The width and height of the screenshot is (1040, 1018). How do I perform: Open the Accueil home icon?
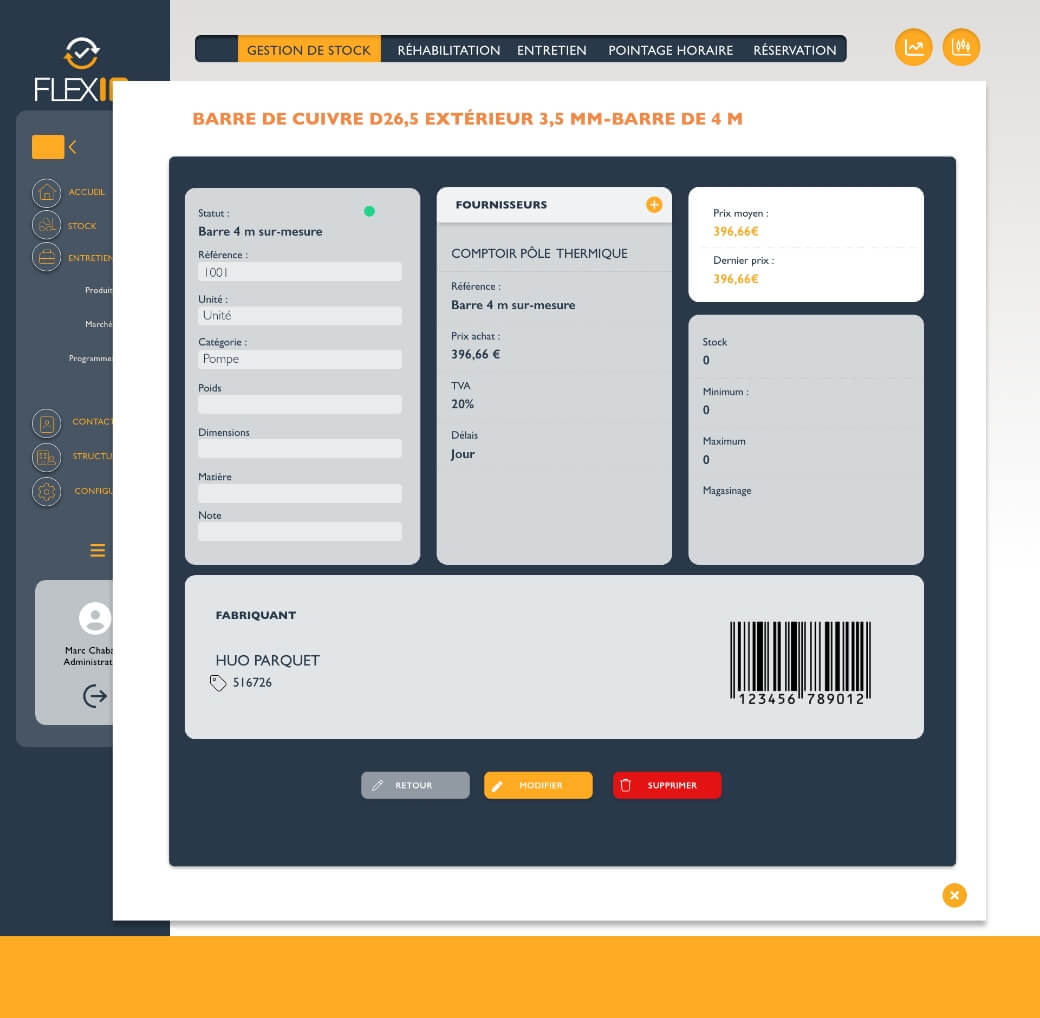46,192
